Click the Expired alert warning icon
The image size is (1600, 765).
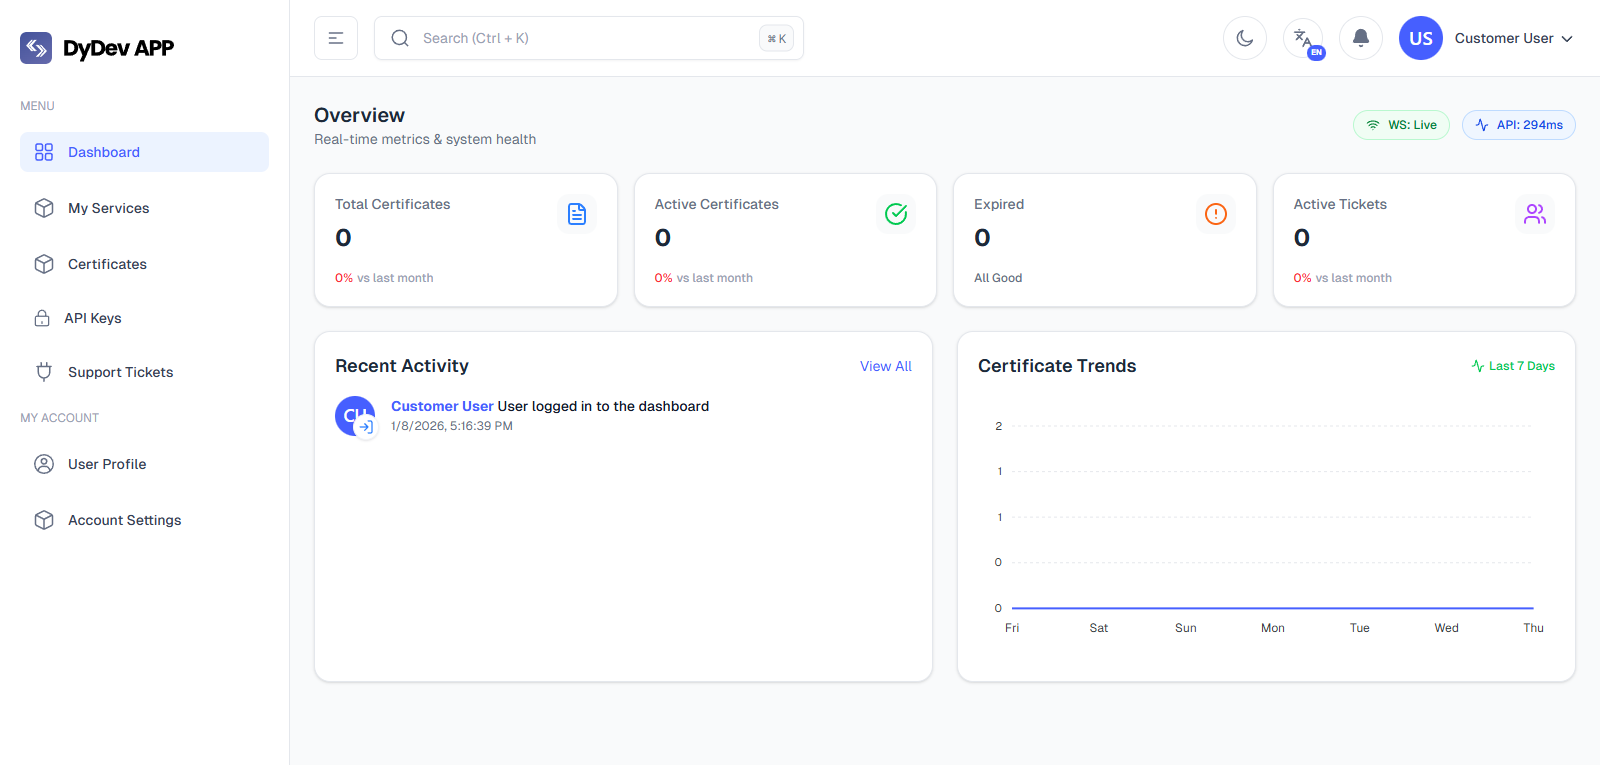pyautogui.click(x=1215, y=214)
